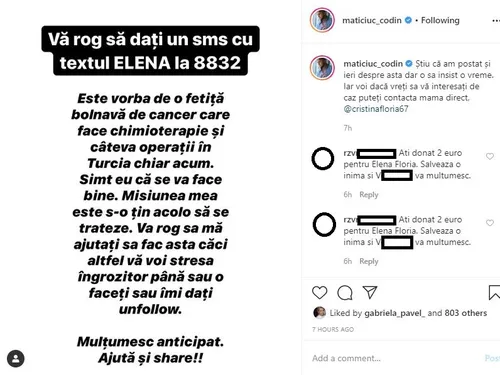The image size is (500, 375).
Task: Like the post with the heart icon
Action: click(x=319, y=293)
